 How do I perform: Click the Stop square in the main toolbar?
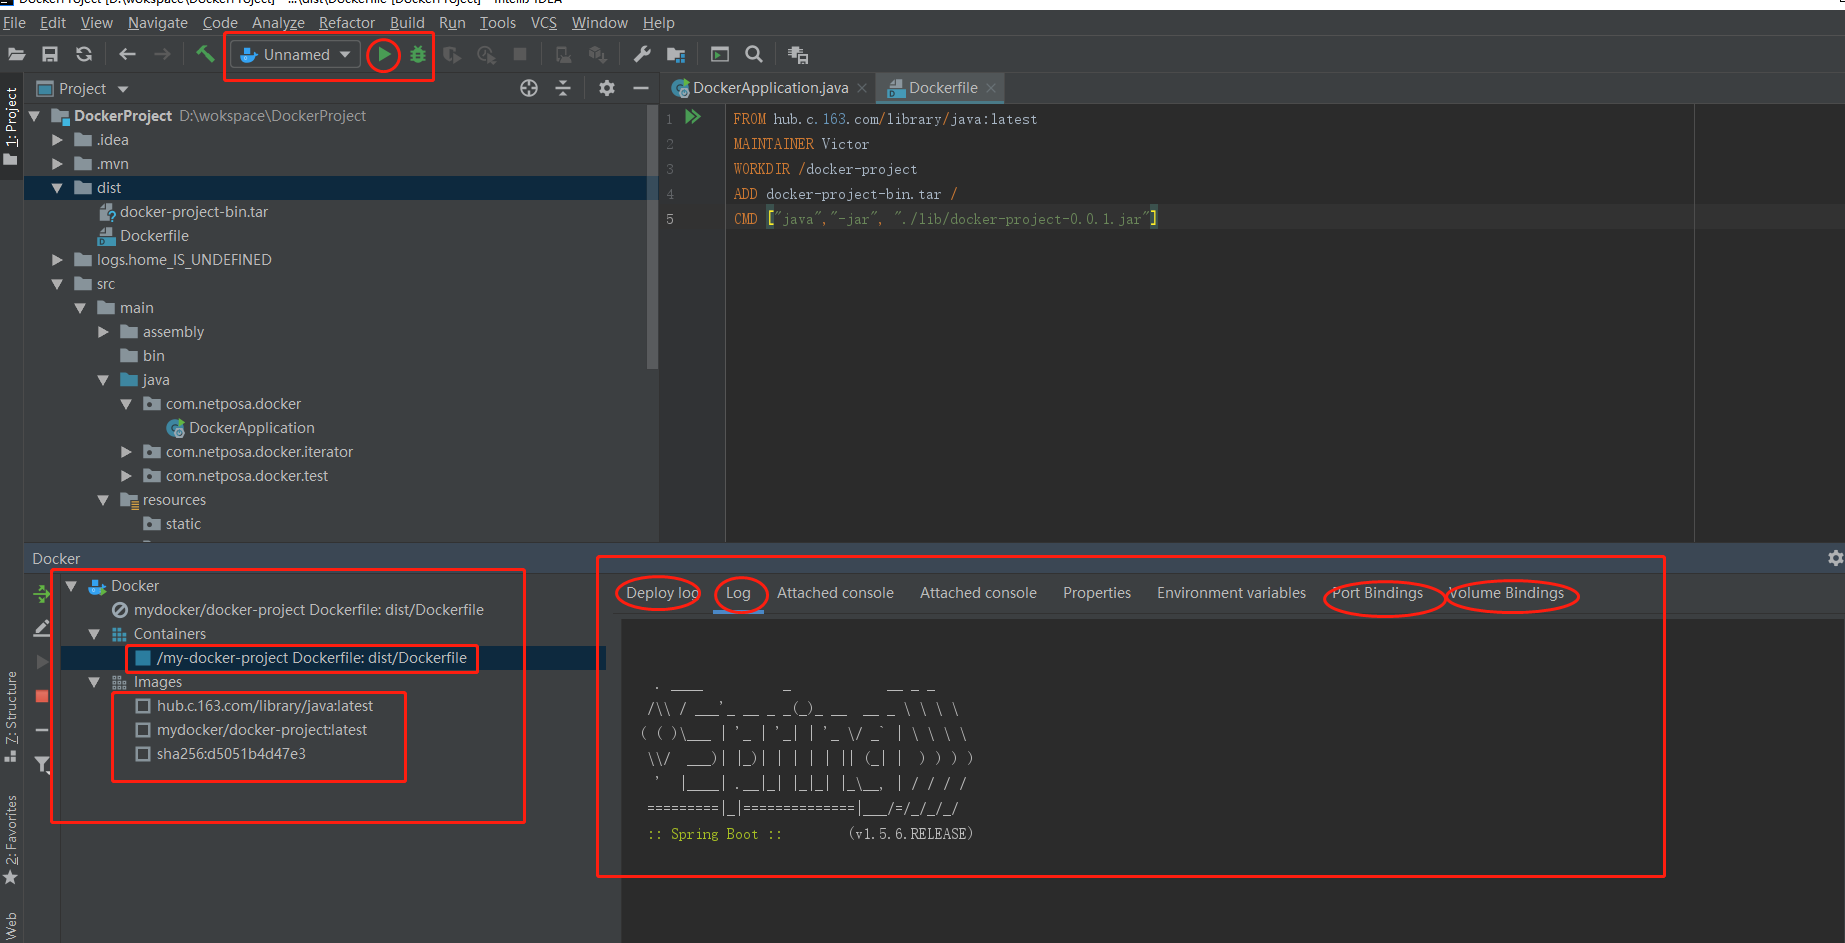[x=520, y=54]
